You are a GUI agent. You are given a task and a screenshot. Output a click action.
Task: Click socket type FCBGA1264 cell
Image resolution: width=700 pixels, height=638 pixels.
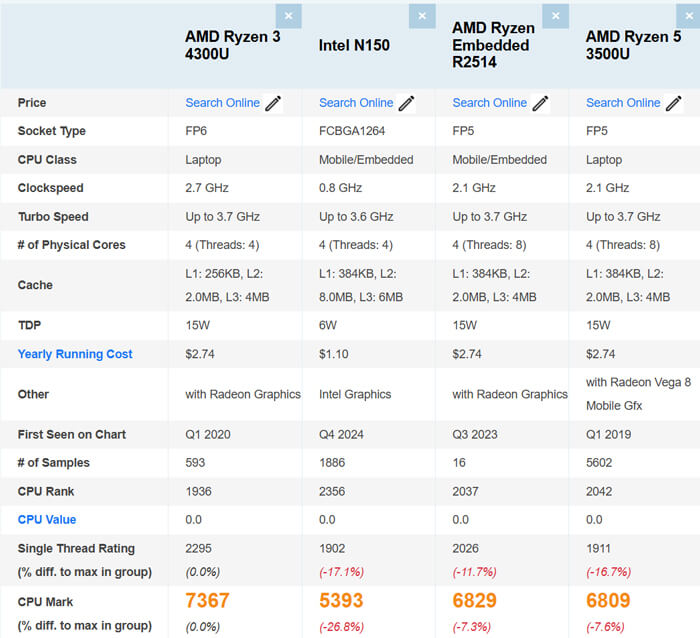tap(352, 131)
